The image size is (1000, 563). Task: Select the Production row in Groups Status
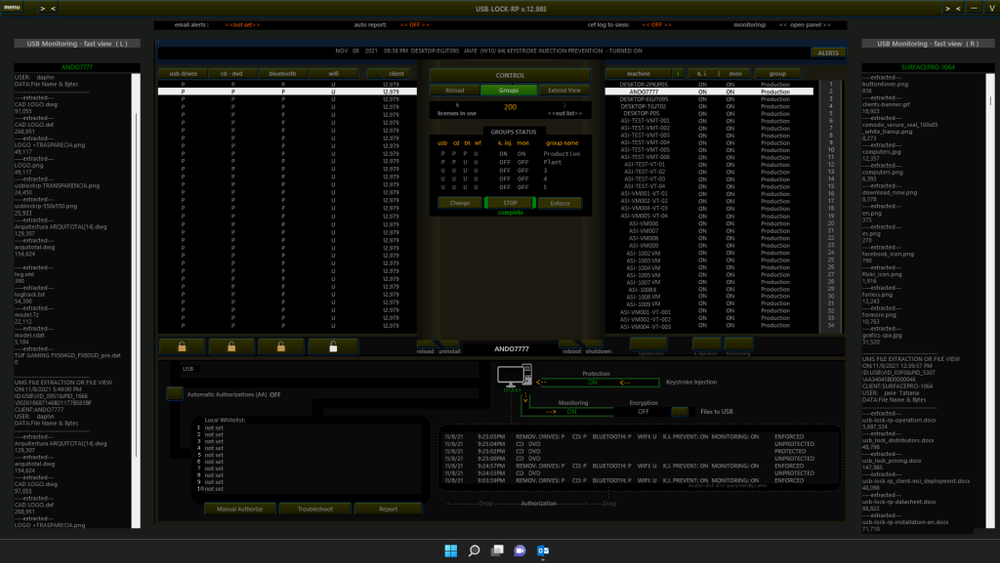point(510,154)
